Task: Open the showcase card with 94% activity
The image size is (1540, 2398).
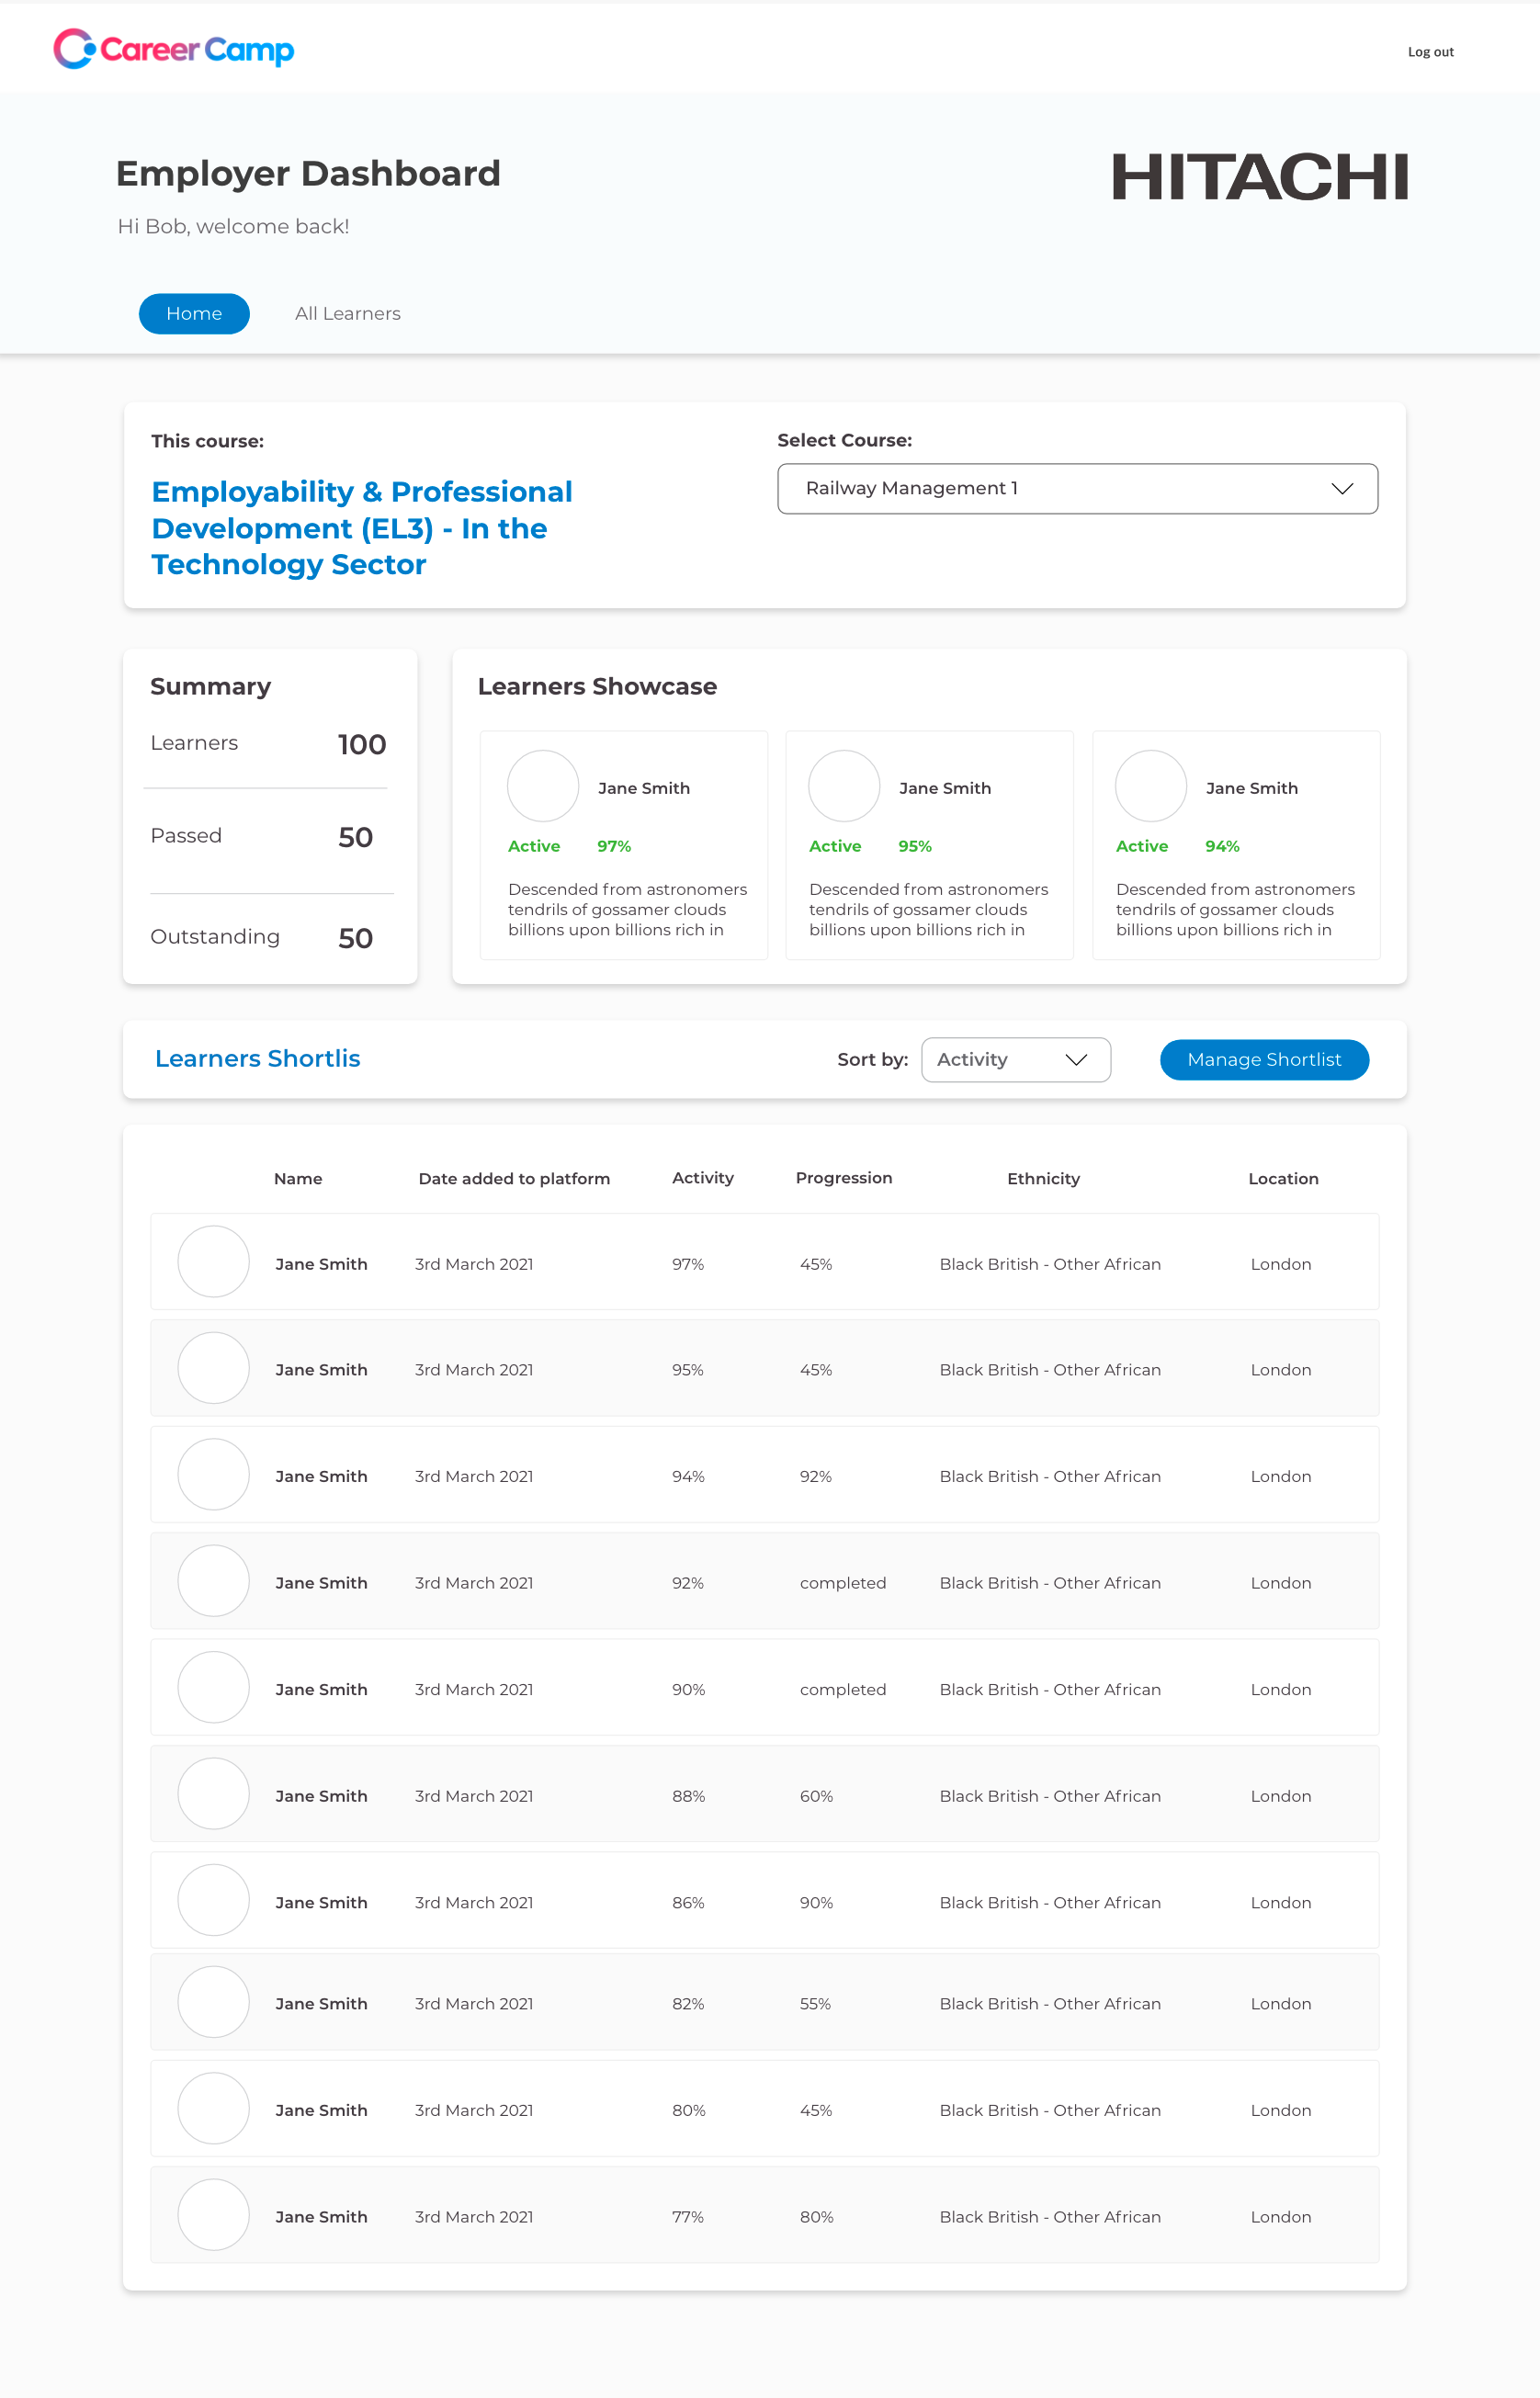Action: coord(1236,845)
